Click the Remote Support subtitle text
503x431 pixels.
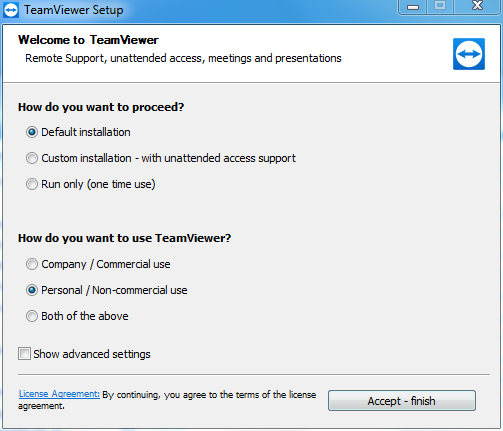pyautogui.click(x=183, y=58)
